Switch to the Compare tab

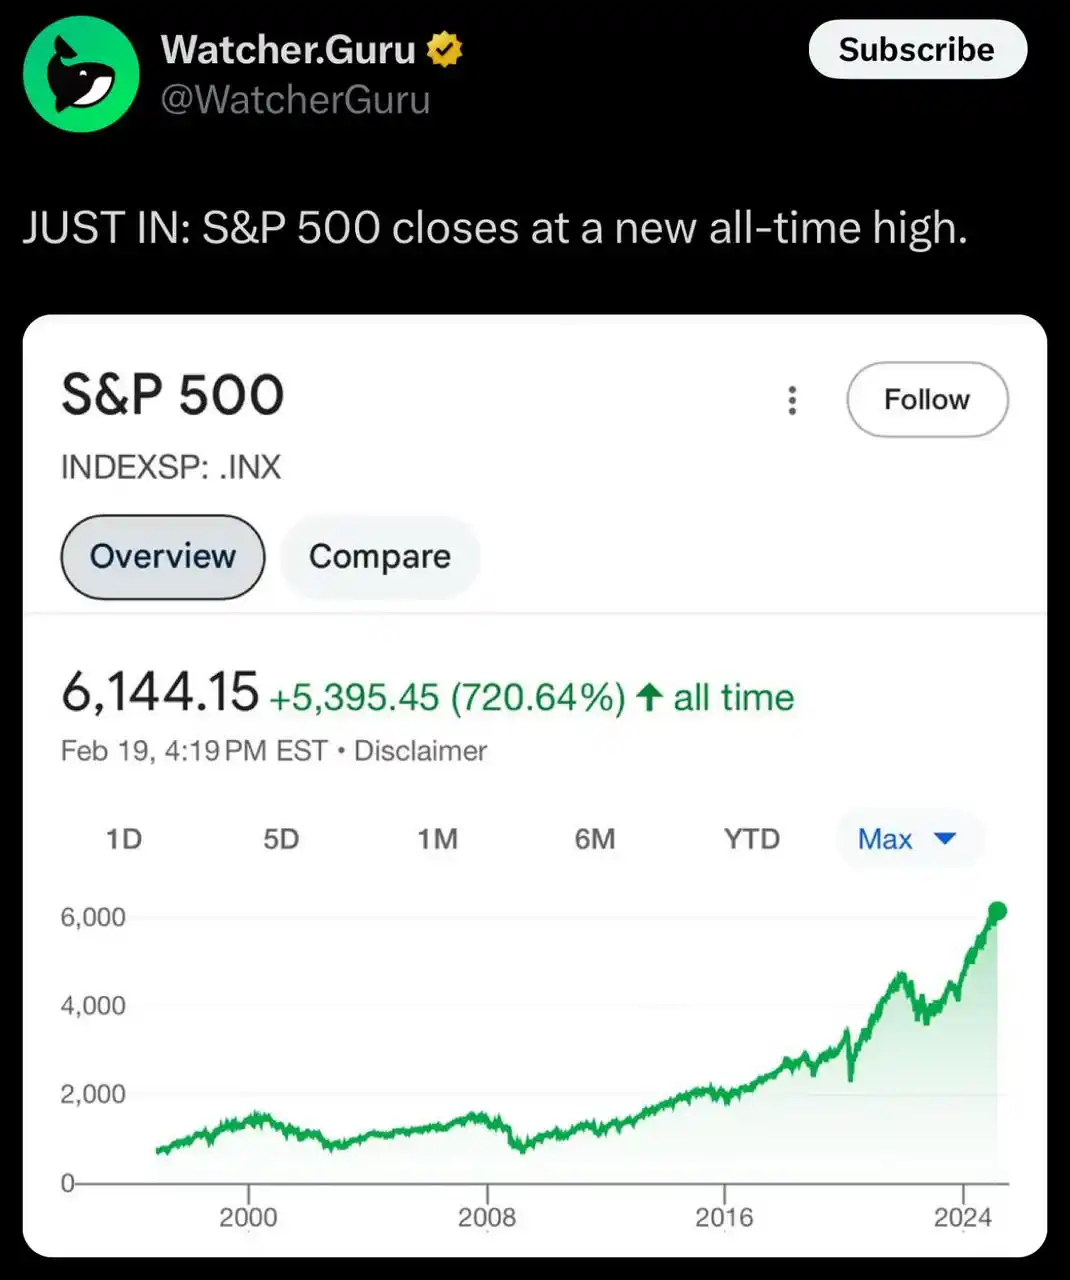[380, 557]
